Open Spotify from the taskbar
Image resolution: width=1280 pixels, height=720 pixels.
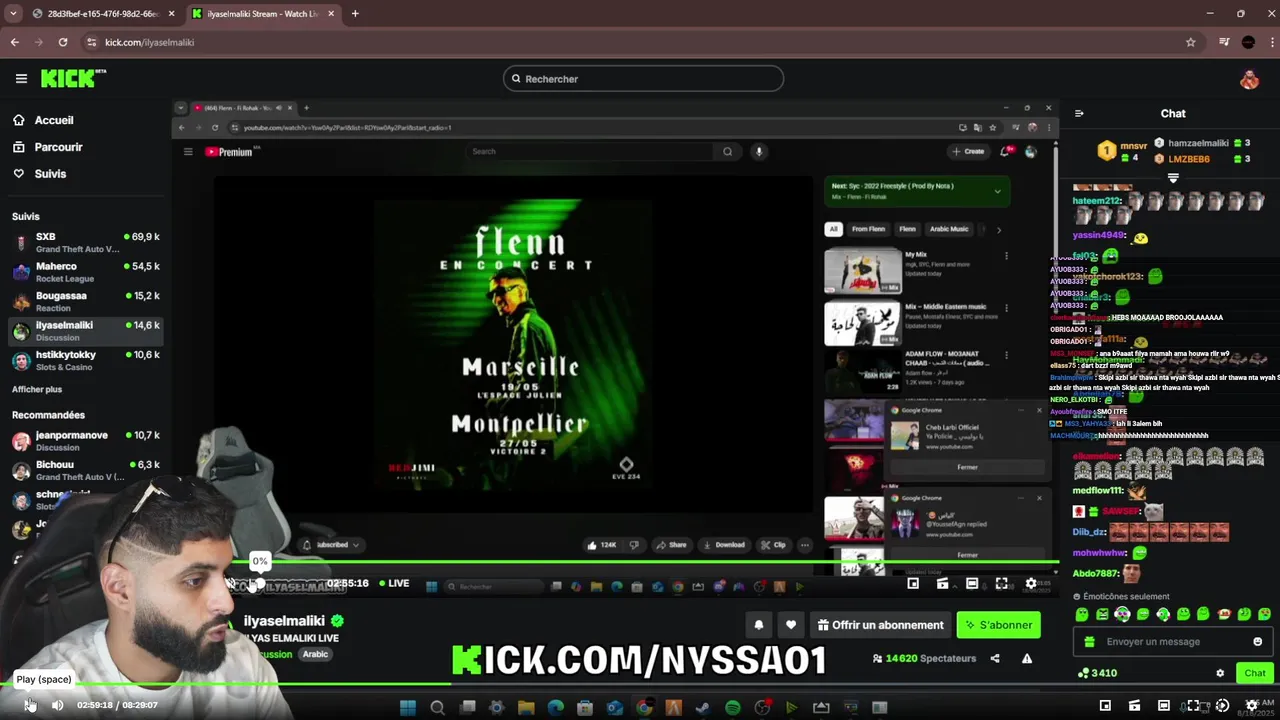click(732, 707)
